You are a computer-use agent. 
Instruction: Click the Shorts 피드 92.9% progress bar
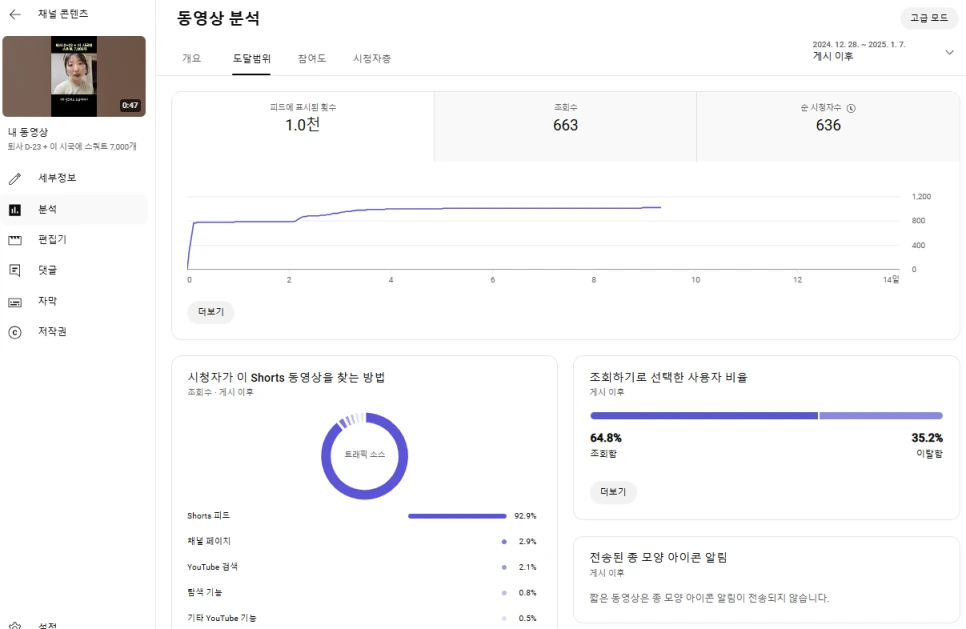click(x=457, y=516)
